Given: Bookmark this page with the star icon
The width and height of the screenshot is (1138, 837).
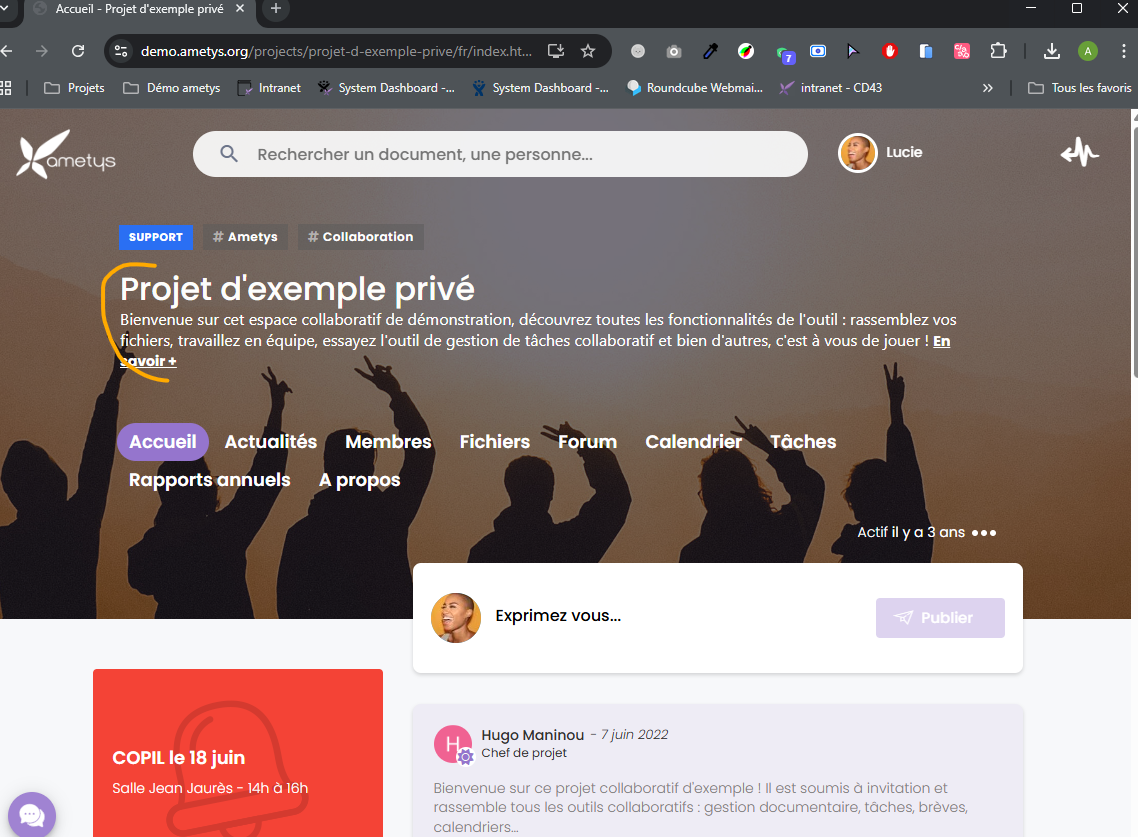Looking at the screenshot, I should tap(588, 51).
